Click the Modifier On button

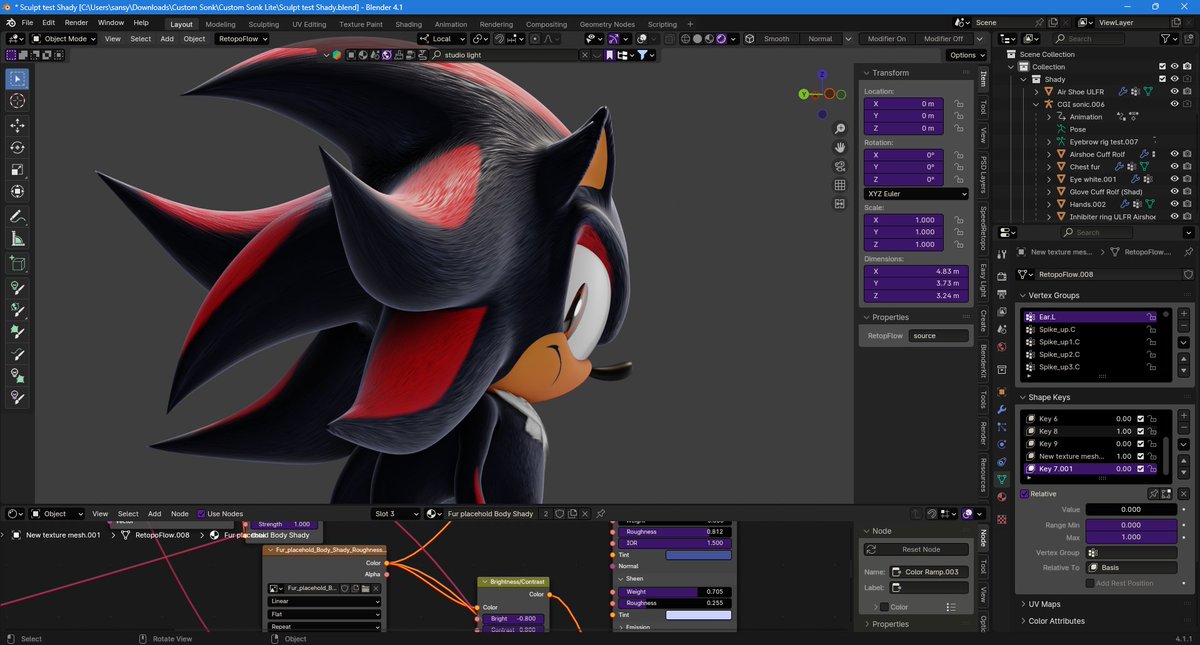pyautogui.click(x=886, y=39)
